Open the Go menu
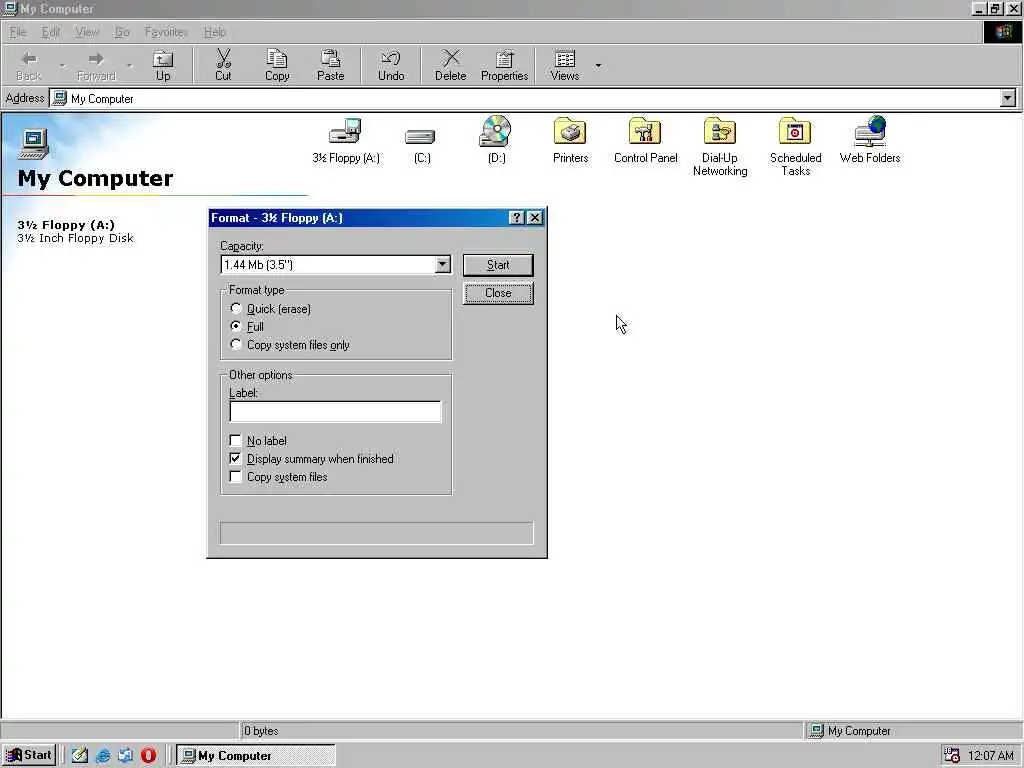The image size is (1024, 768). (122, 32)
